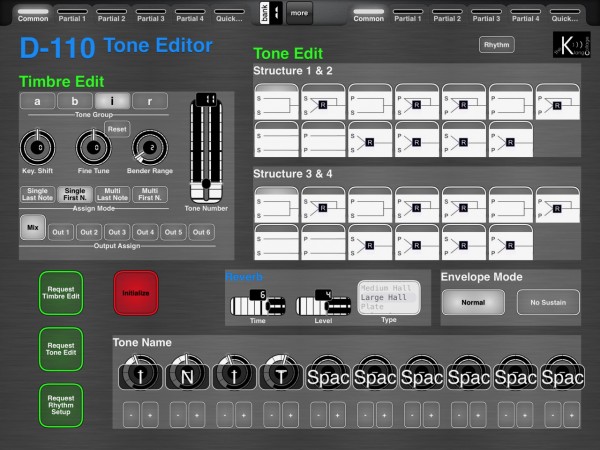Select tone group b

[x=75, y=101]
